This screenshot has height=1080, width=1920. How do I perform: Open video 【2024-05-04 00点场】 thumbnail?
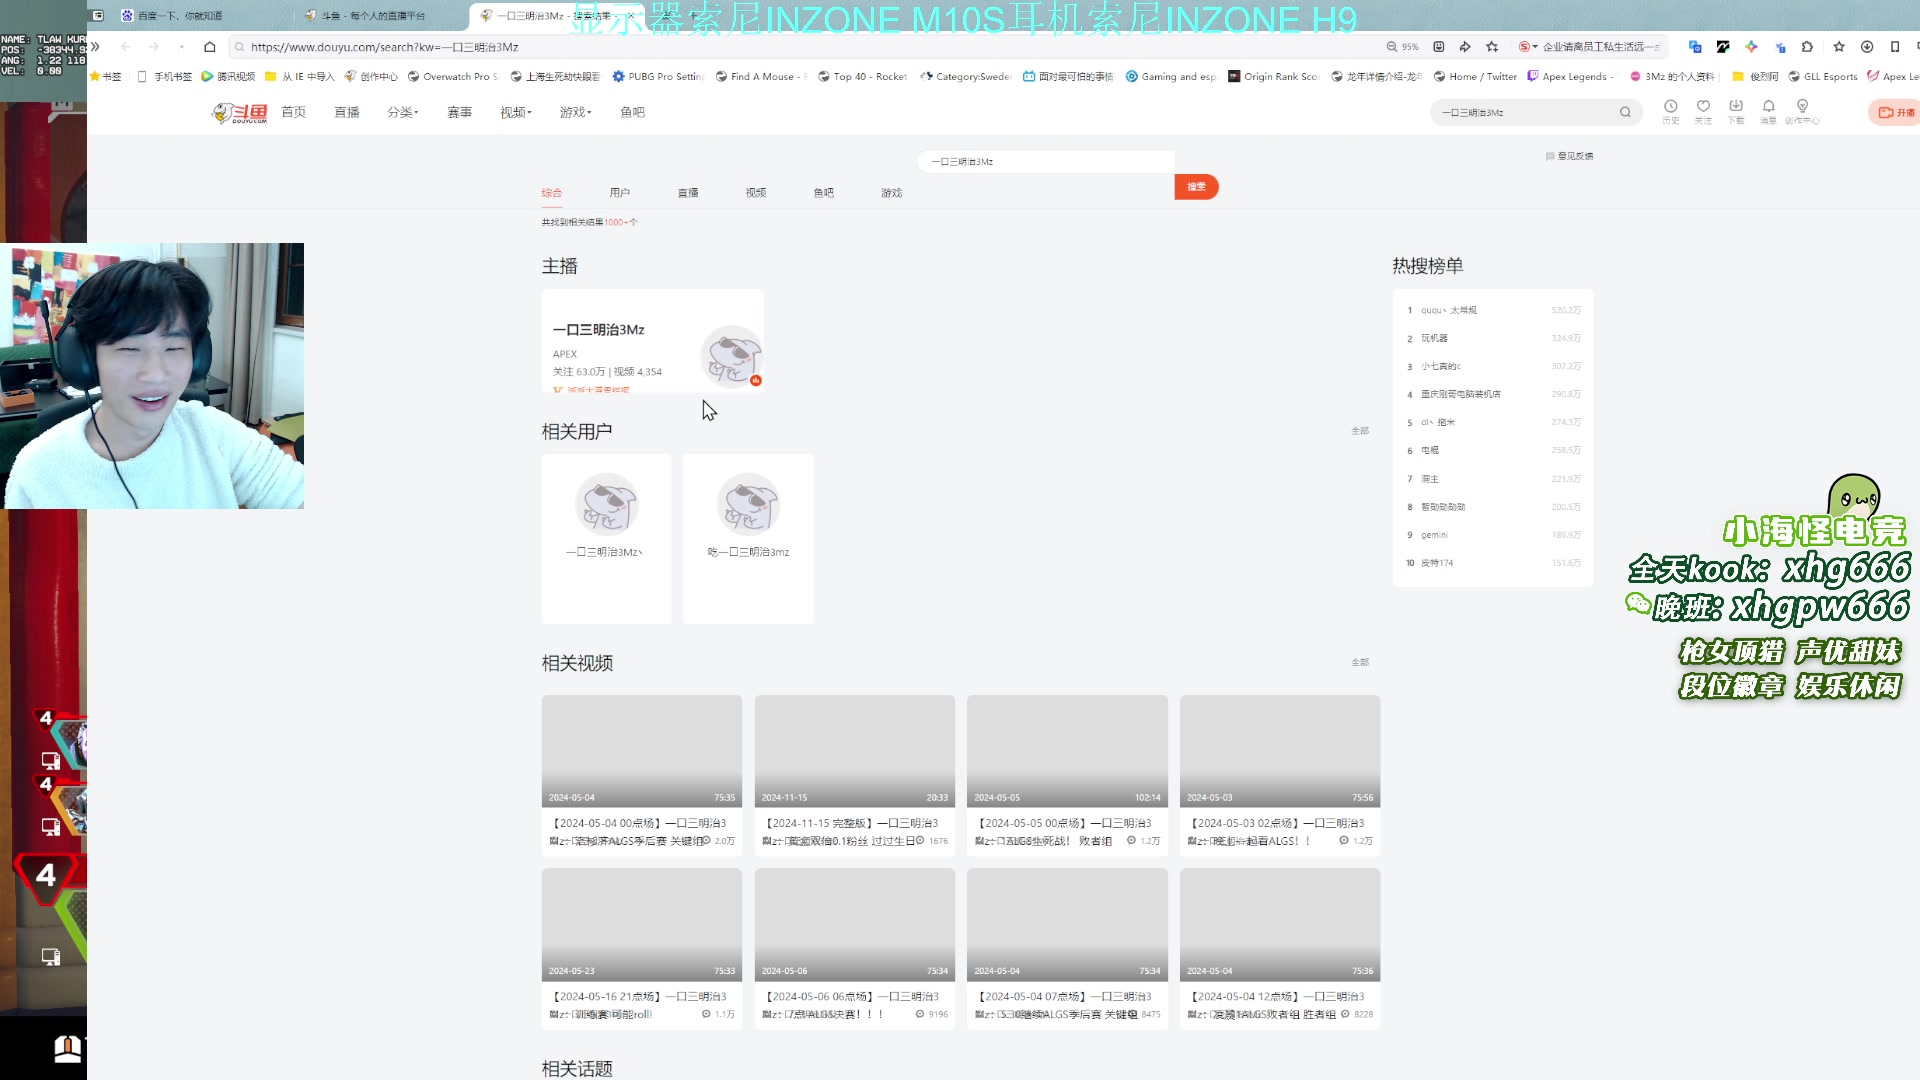[642, 751]
